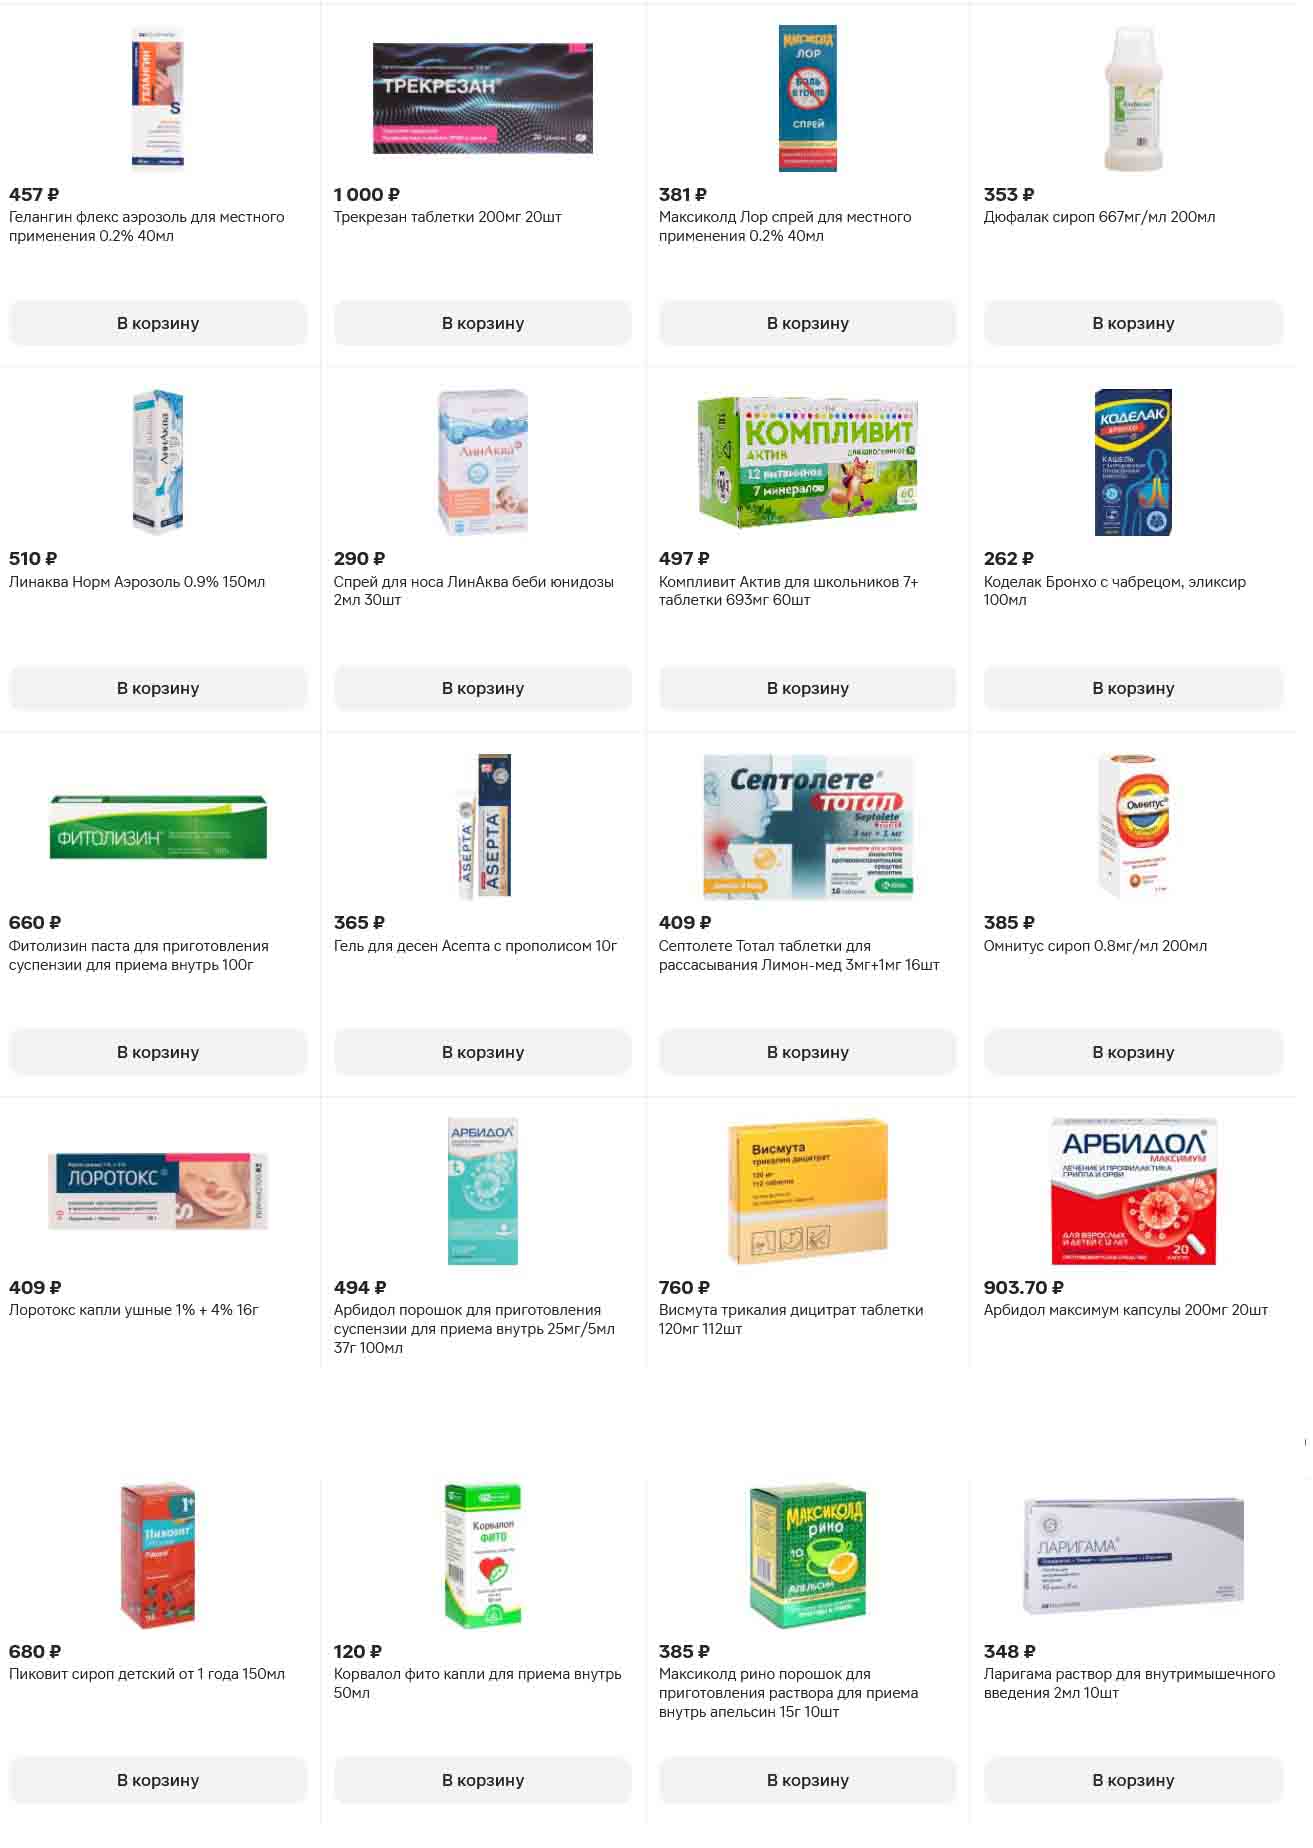Viewport: 1313px width, 1848px height.
Task: Open Септолете Тотал таблетки title link
Action: 799,955
